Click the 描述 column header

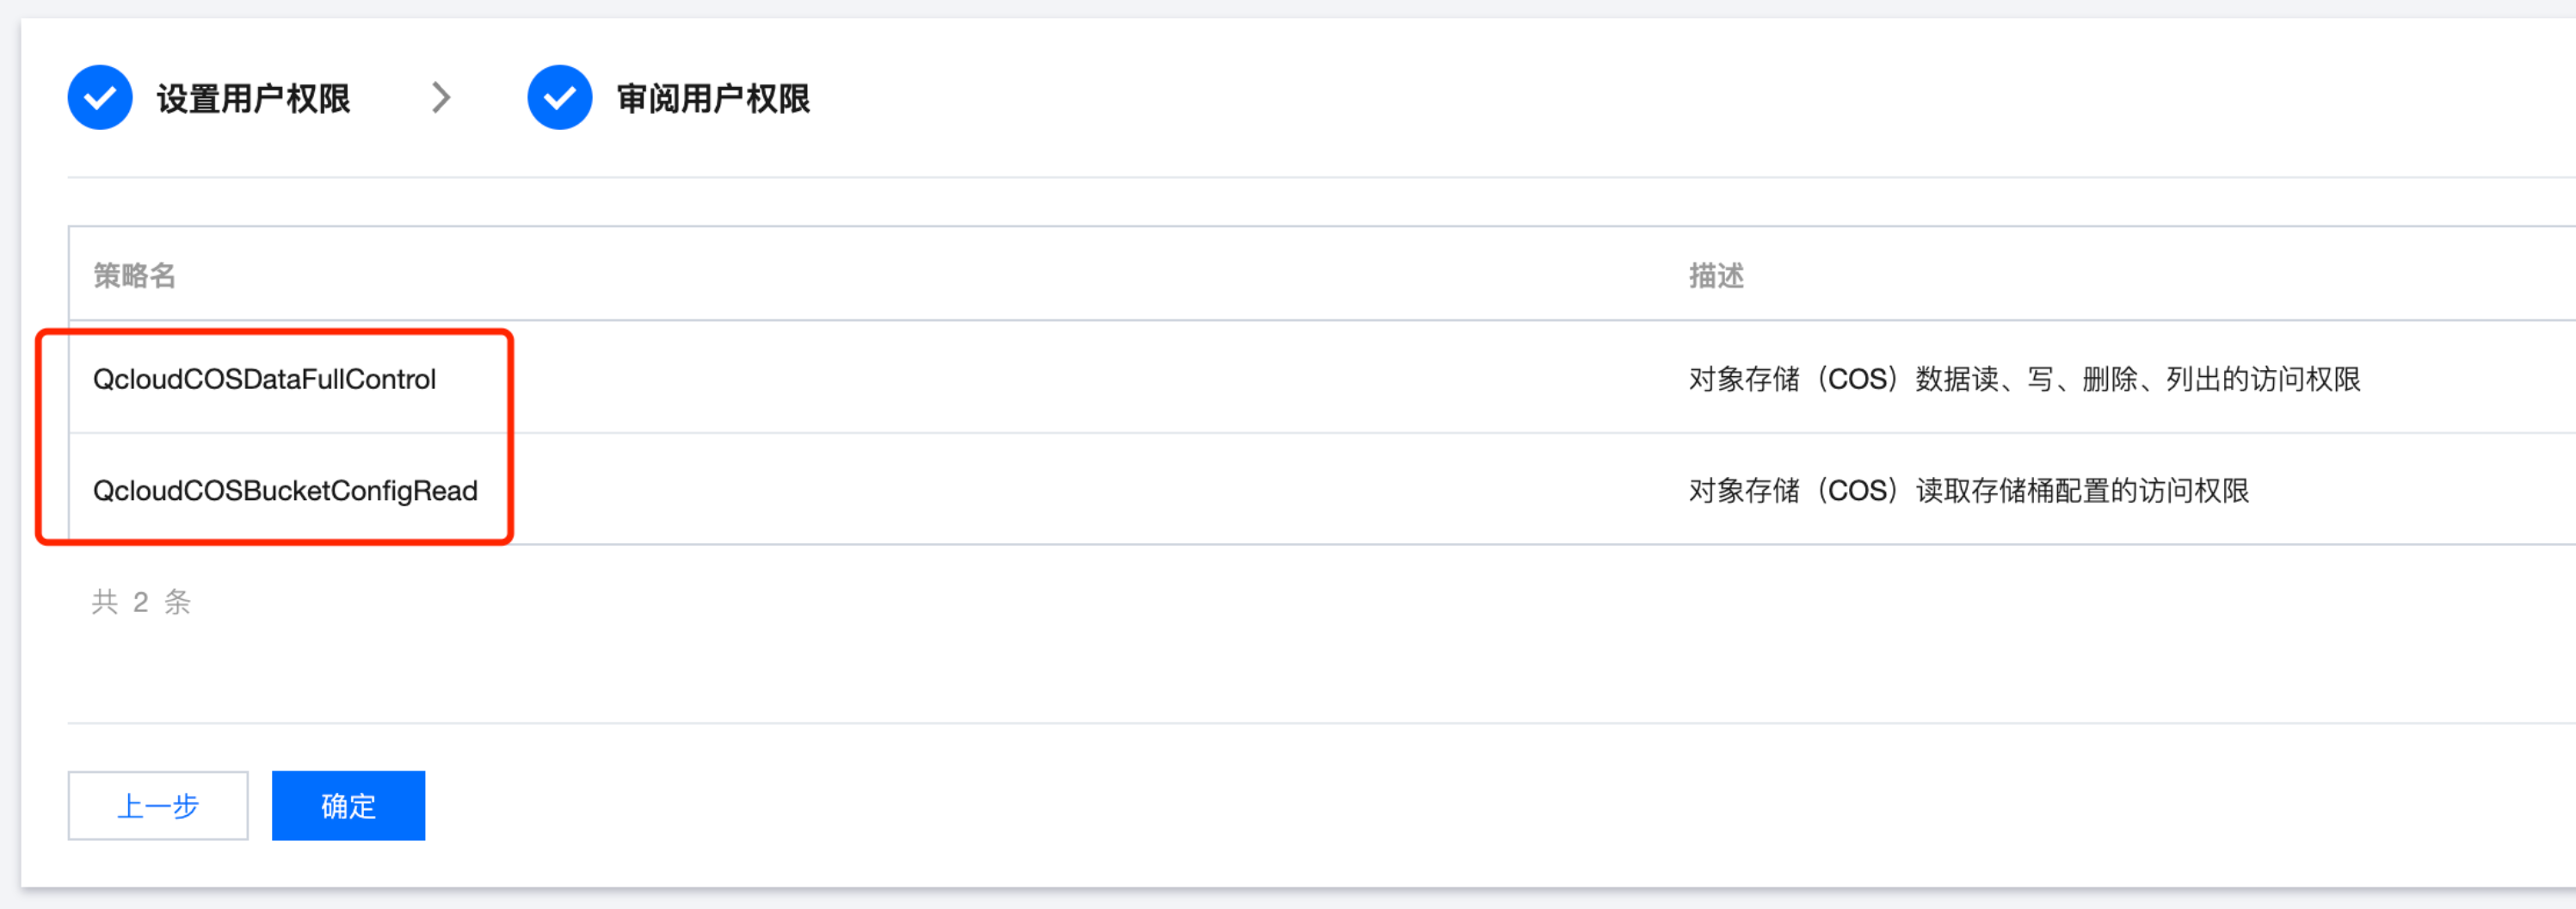click(x=1716, y=275)
